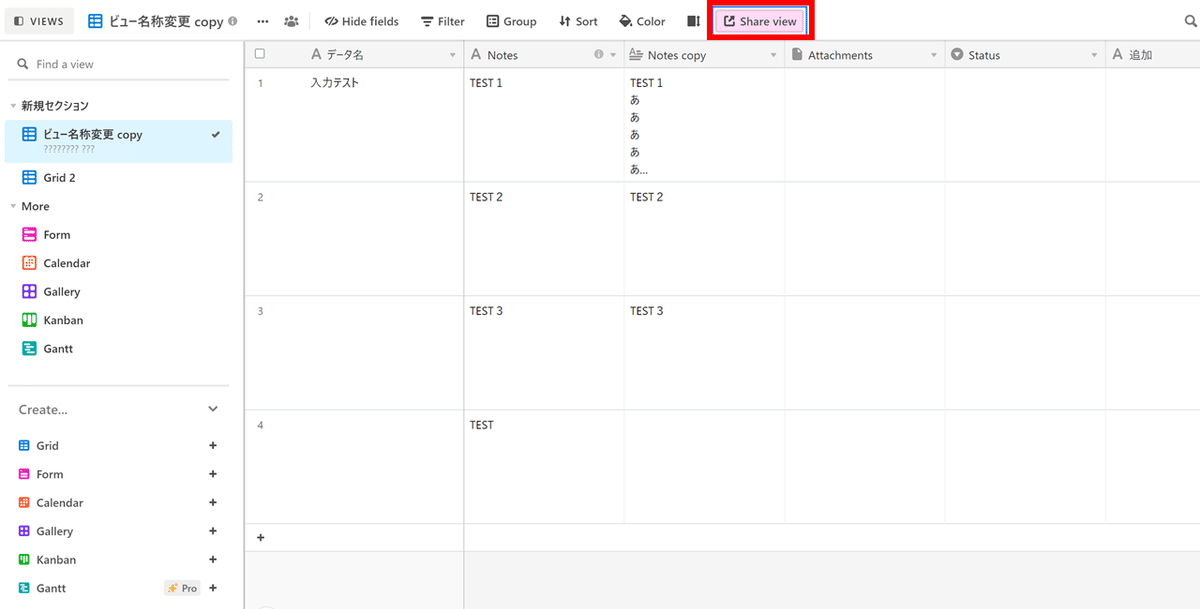Viewport: 1200px width, 609px height.
Task: Click the search magnifier icon at top right
Action: (1190, 21)
